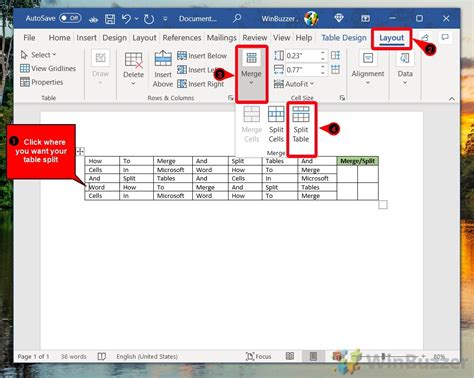The width and height of the screenshot is (474, 378).
Task: Open Ribbon Display Options icon
Action: [x=365, y=19]
